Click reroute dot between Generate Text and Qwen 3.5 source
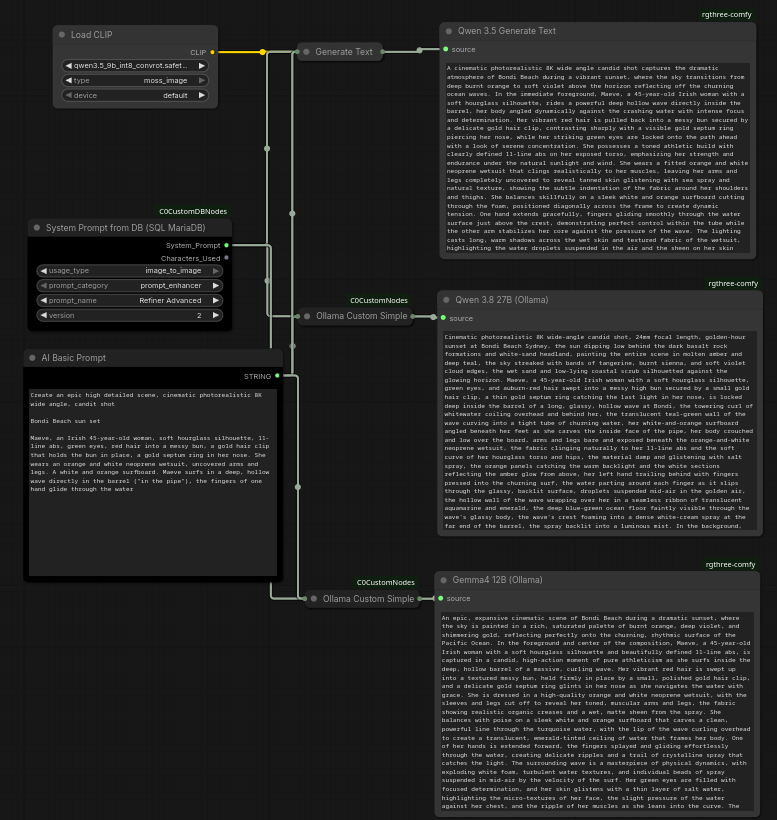Image resolution: width=777 pixels, height=820 pixels. tap(419, 50)
